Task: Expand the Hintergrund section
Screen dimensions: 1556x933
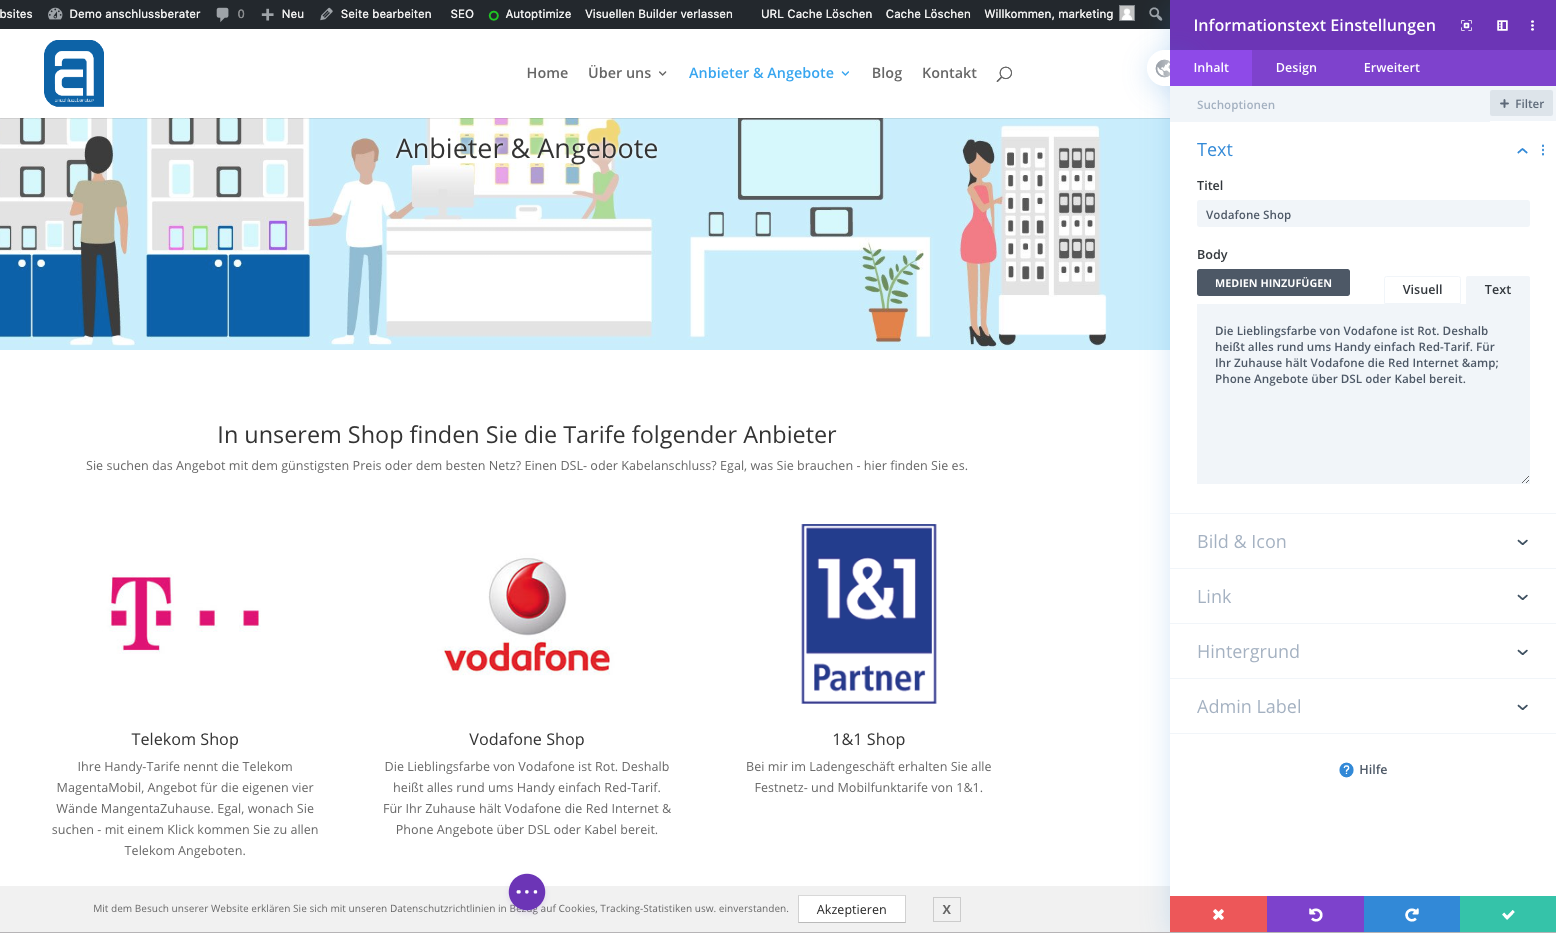Action: pos(1363,651)
